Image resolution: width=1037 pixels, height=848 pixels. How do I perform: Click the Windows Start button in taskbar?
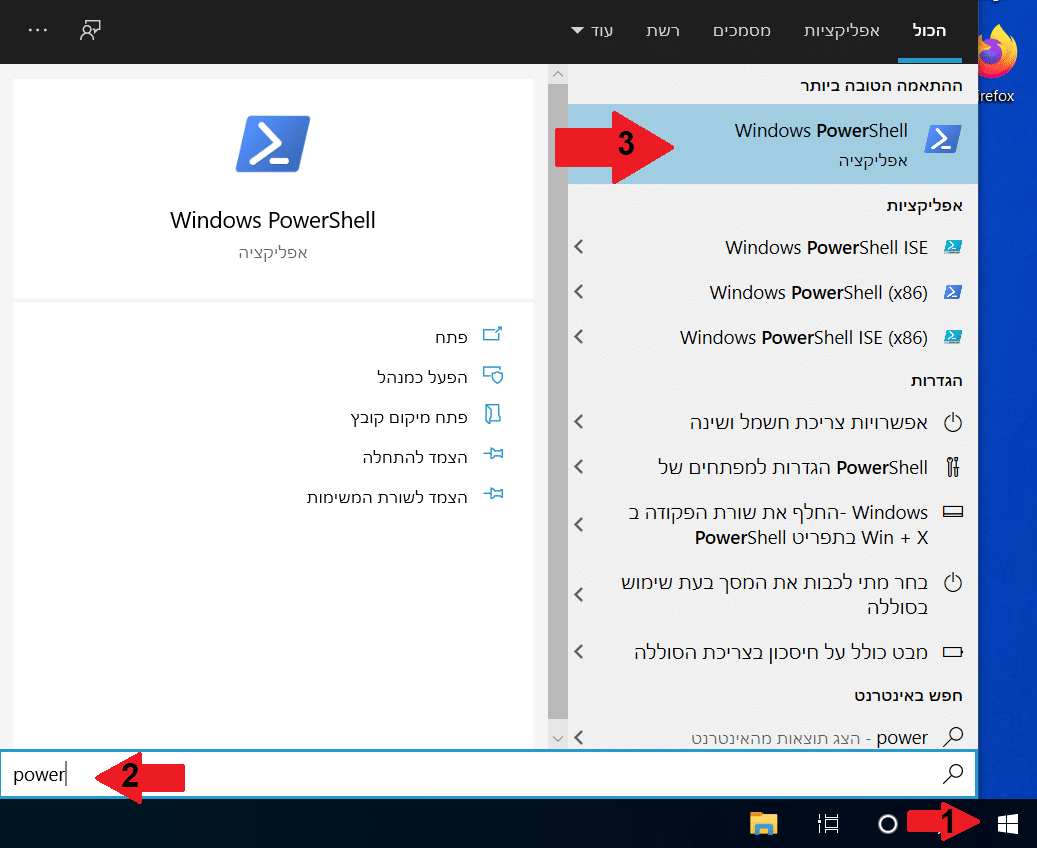click(1007, 823)
